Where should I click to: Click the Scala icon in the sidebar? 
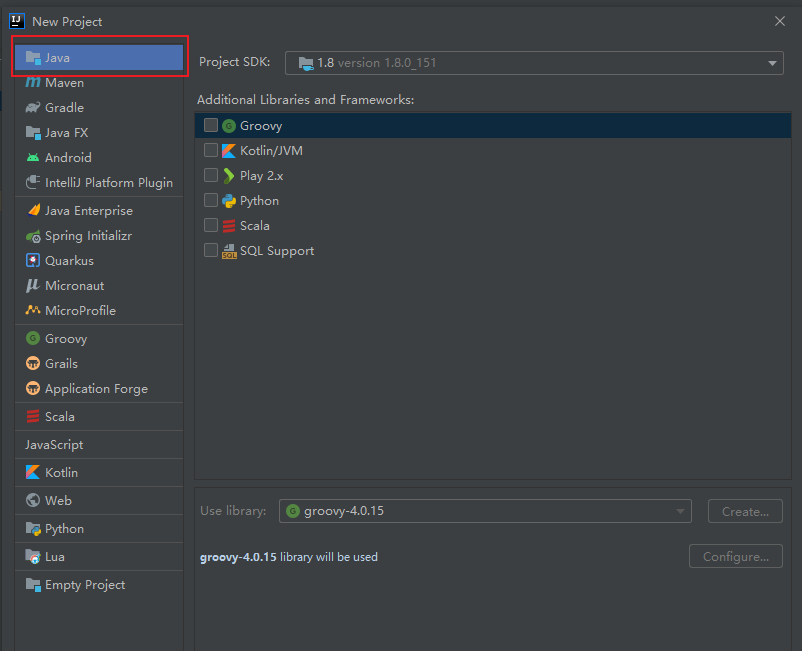point(33,416)
